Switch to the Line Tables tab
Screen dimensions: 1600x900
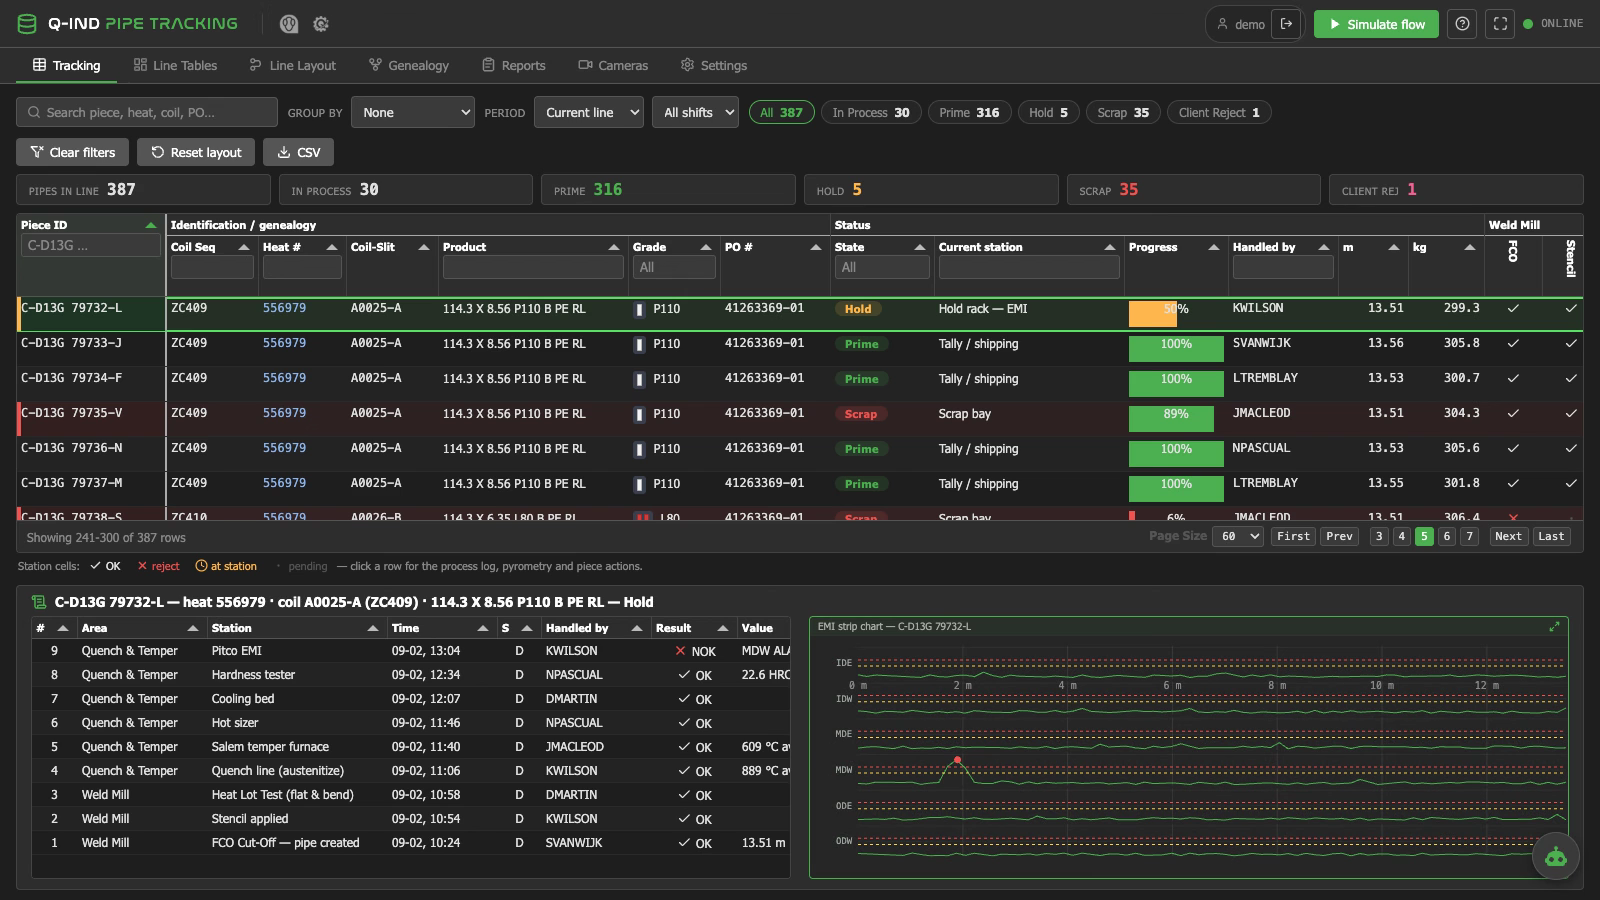[x=175, y=65]
